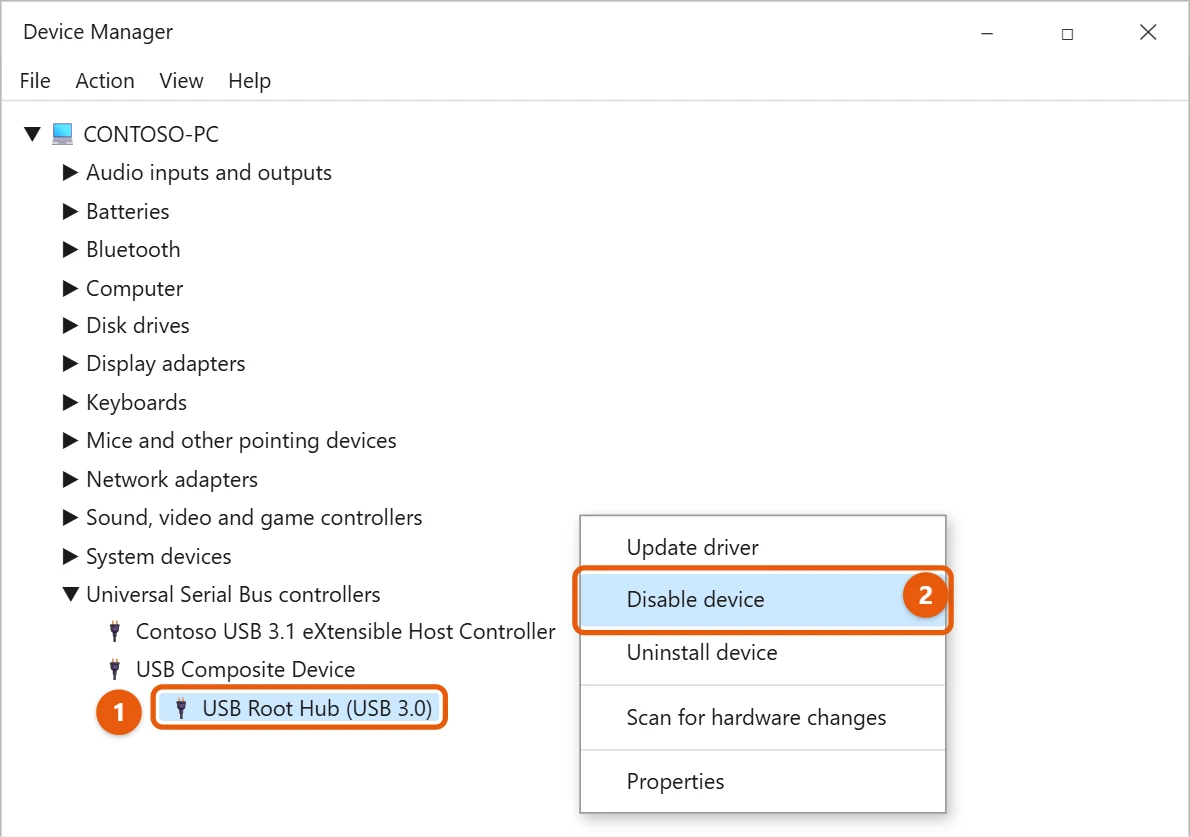The width and height of the screenshot is (1190, 837).
Task: Choose Update driver from context menu
Action: coord(763,547)
